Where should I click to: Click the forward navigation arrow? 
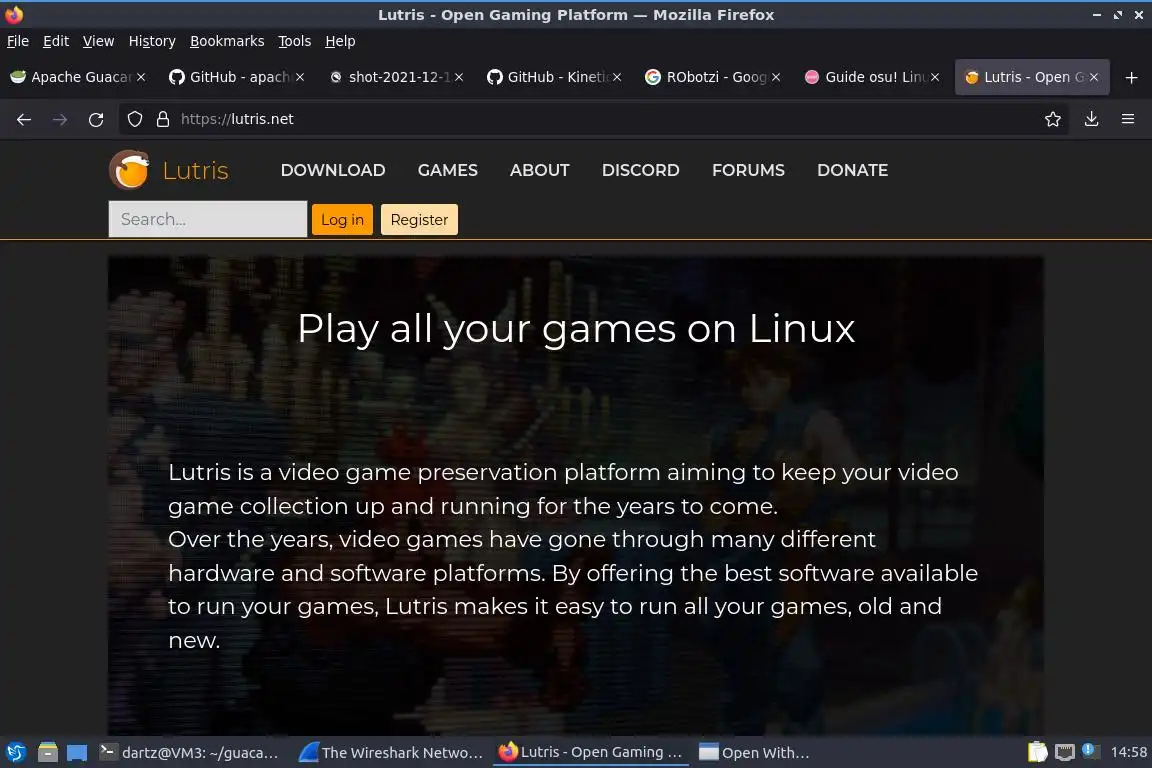[60, 120]
